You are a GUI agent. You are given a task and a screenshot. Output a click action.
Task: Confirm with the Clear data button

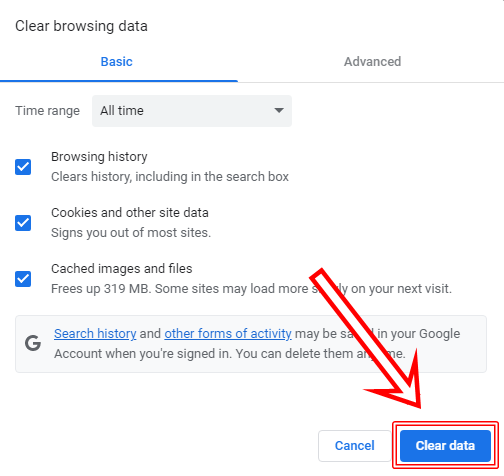pos(445,446)
